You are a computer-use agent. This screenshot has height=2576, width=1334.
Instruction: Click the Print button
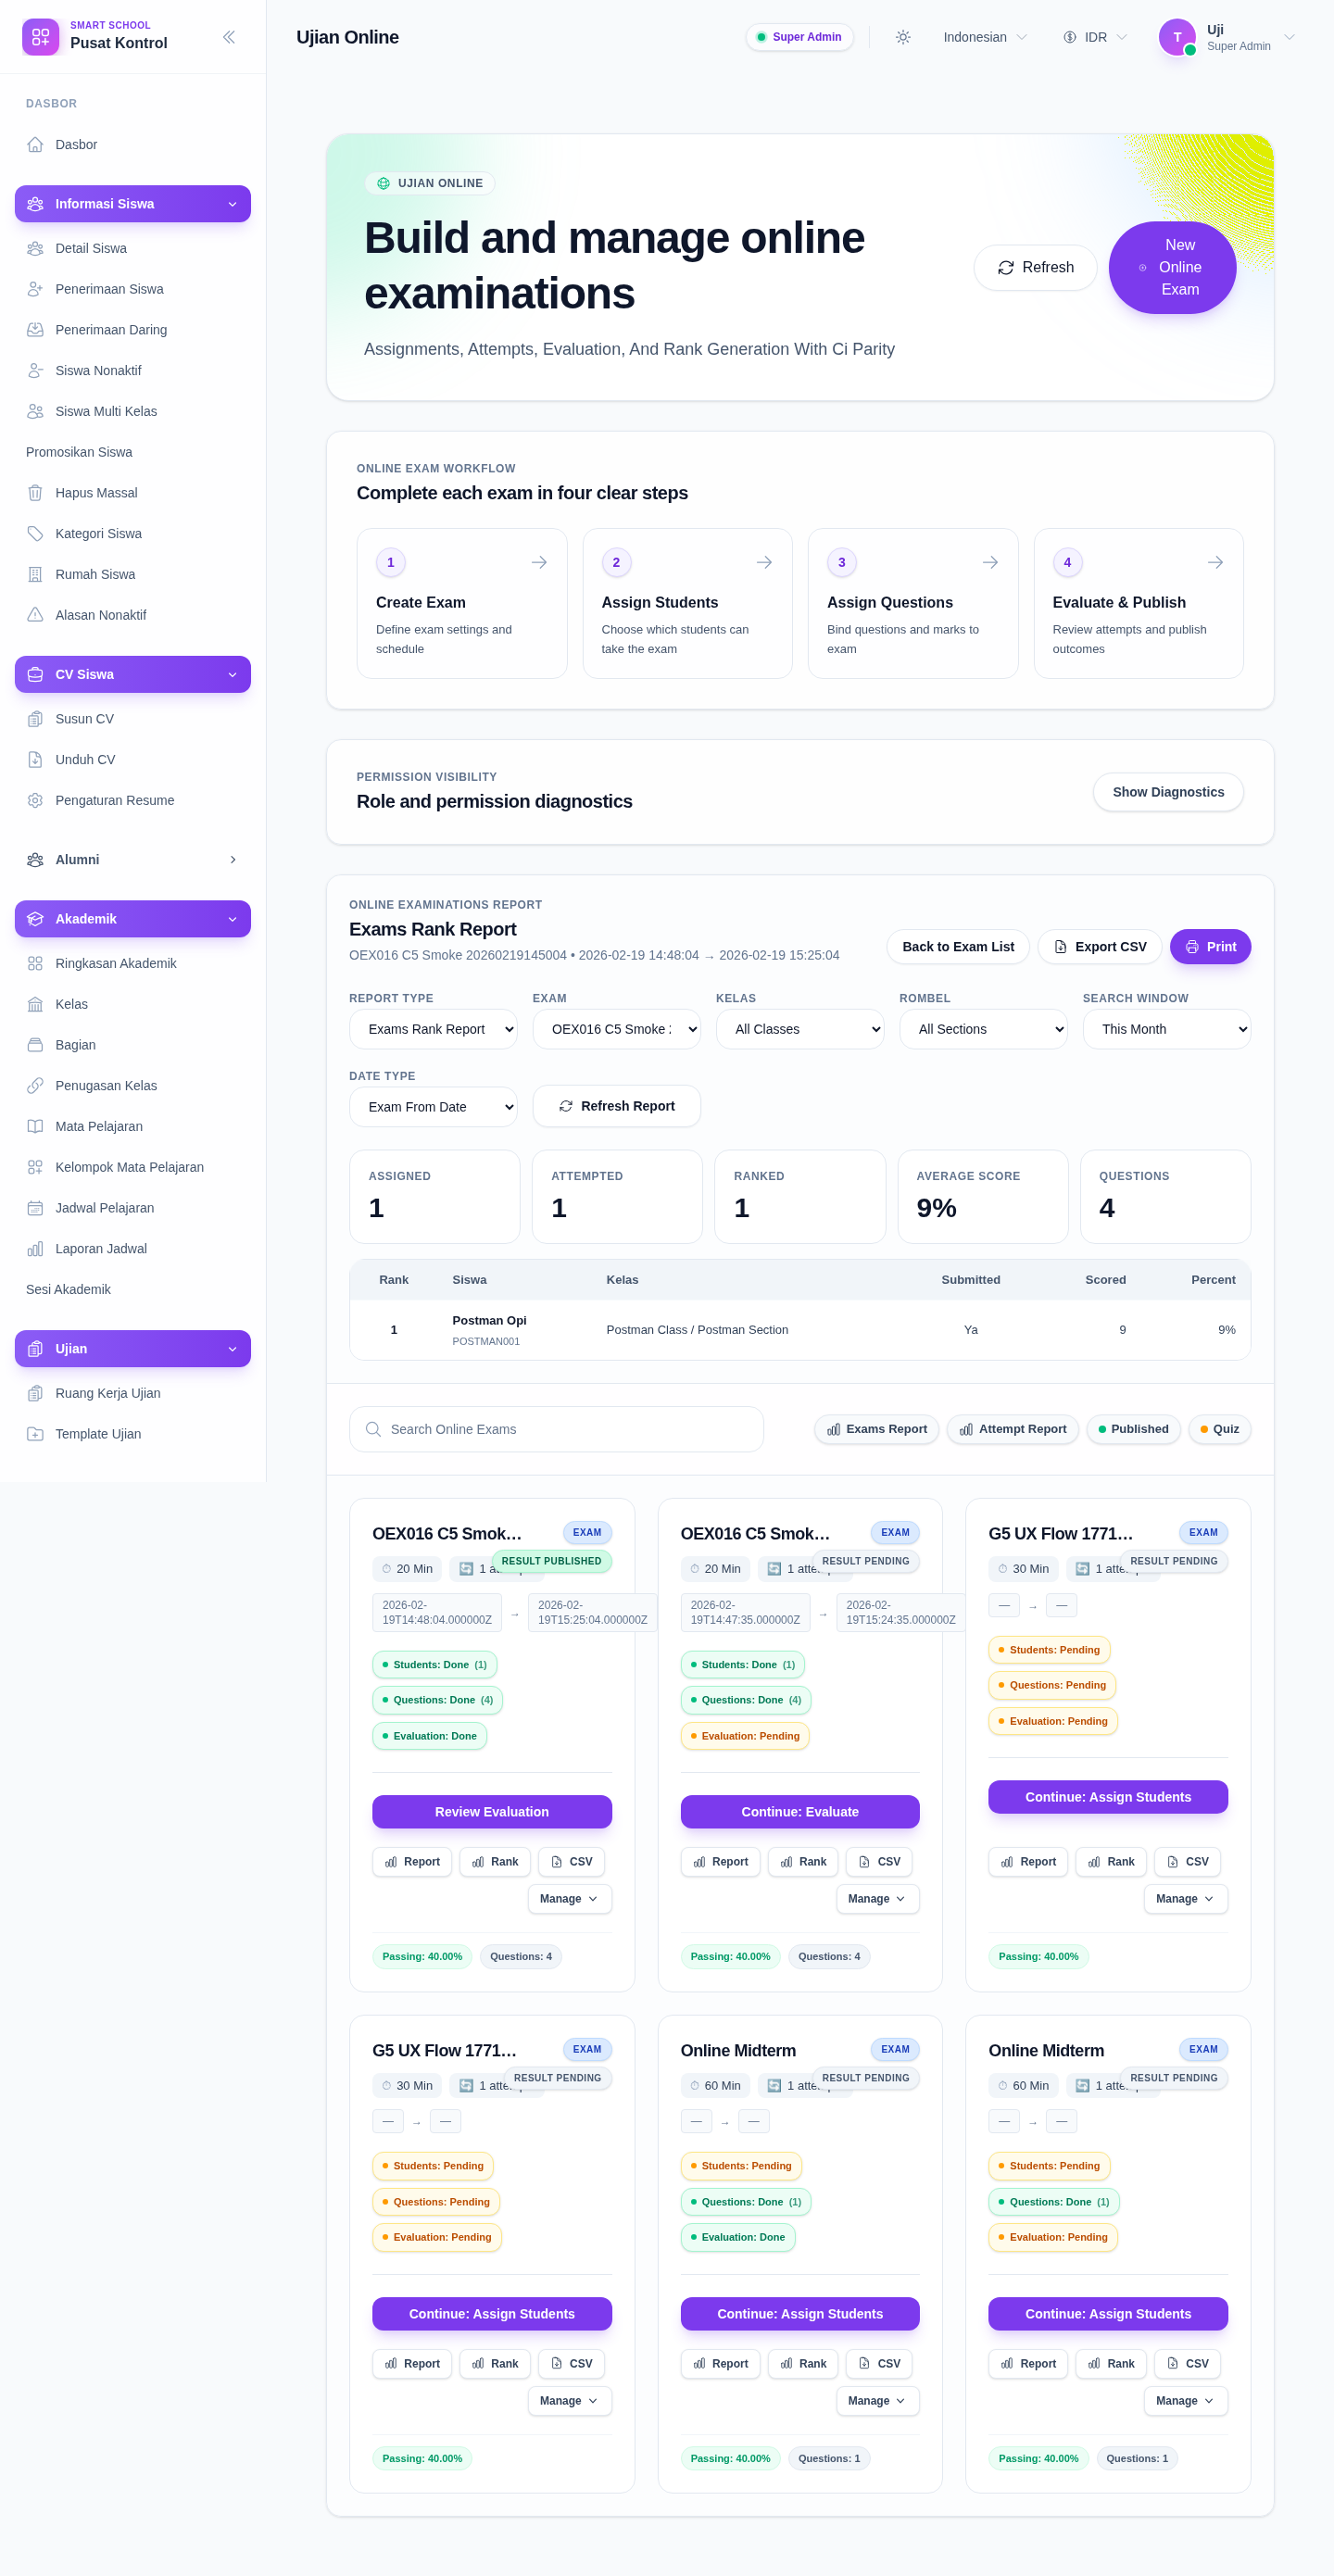tap(1210, 947)
